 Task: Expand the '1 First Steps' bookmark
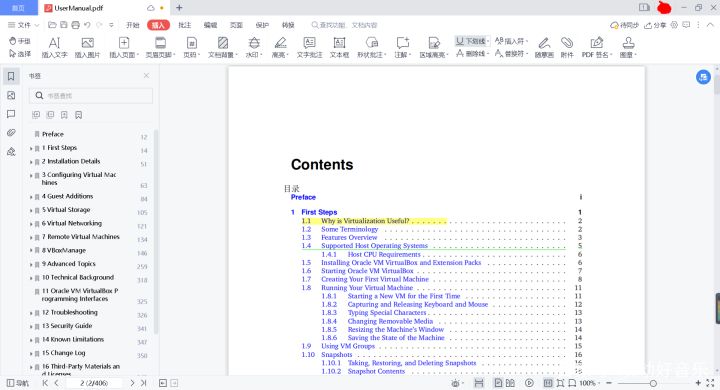(x=31, y=148)
